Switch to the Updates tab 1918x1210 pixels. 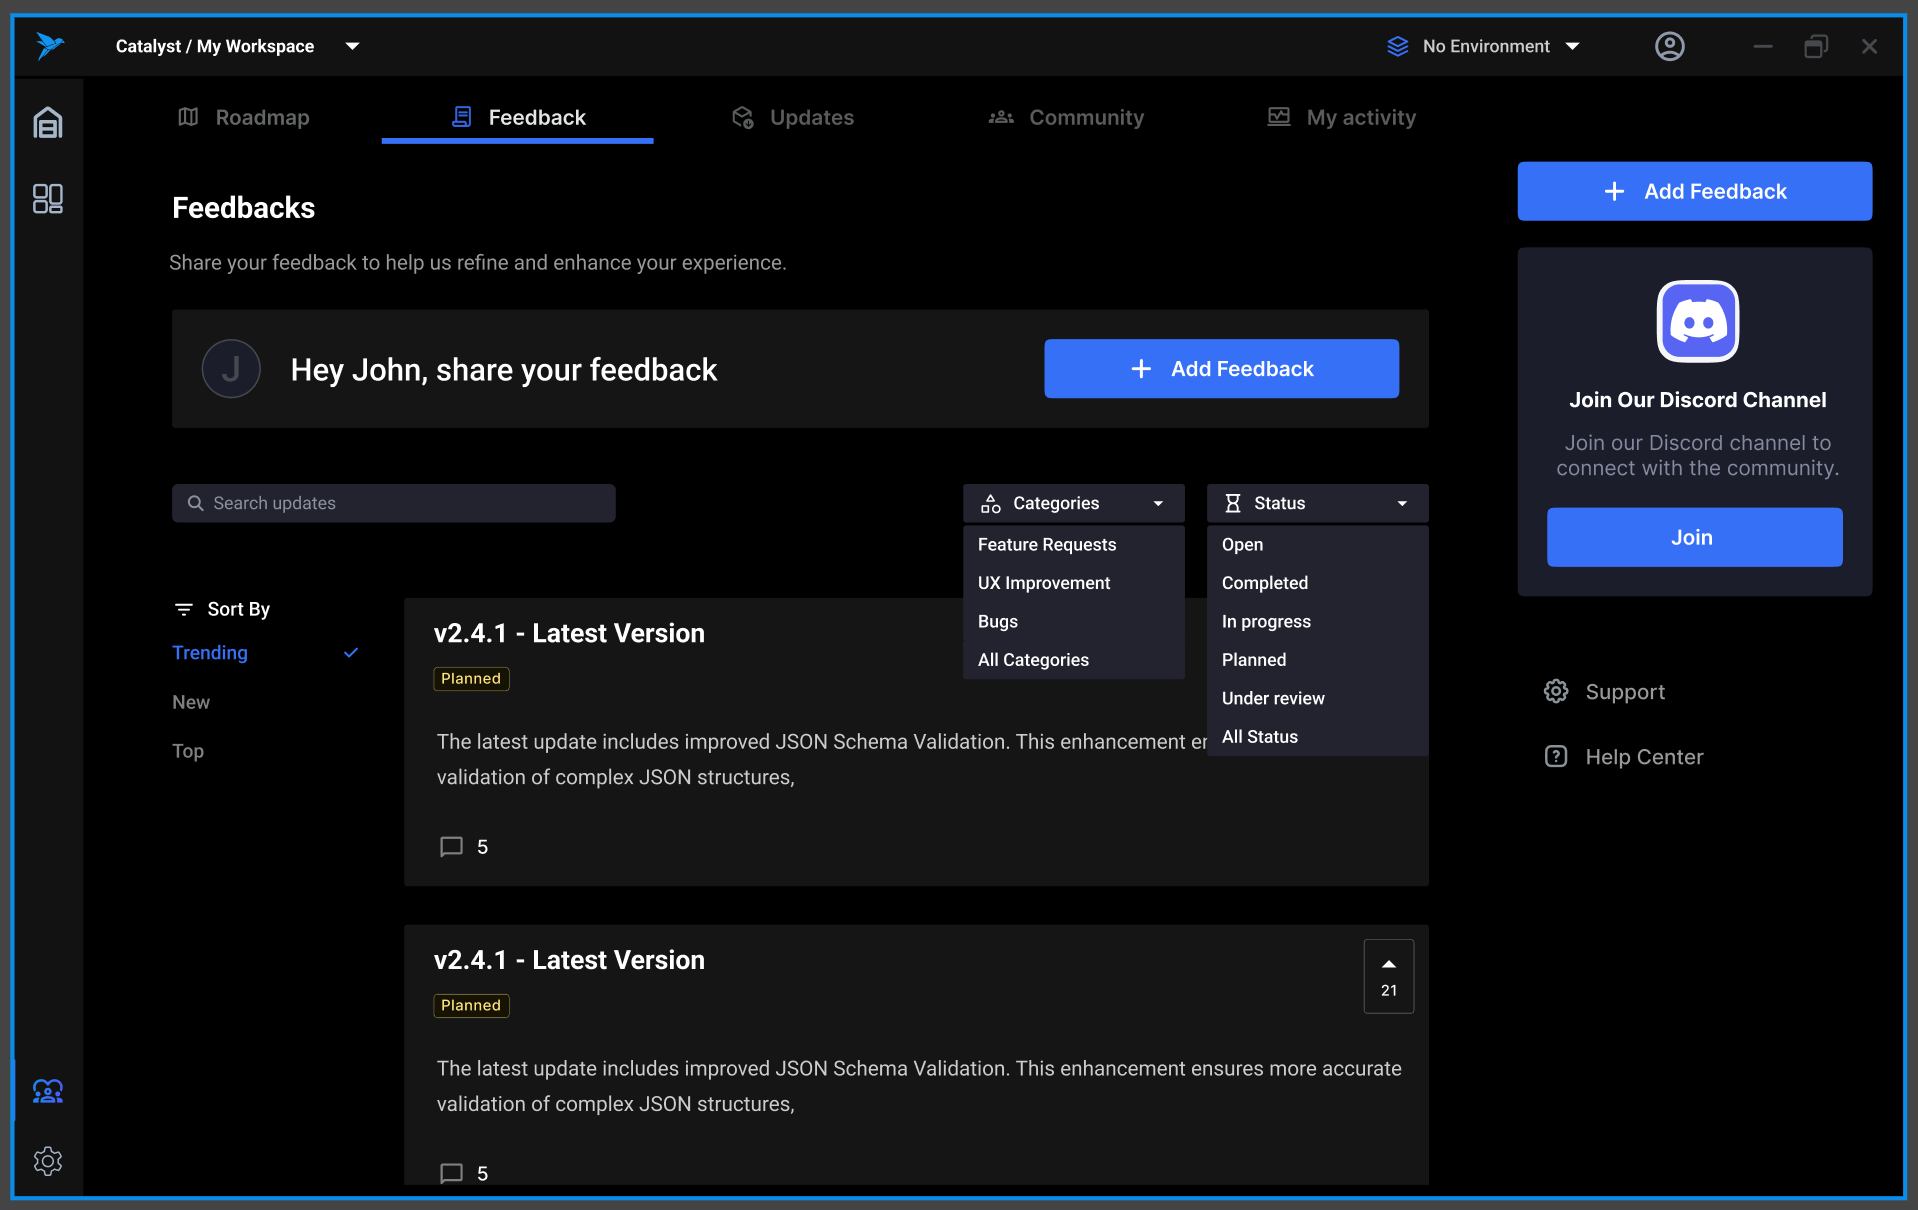coord(792,117)
